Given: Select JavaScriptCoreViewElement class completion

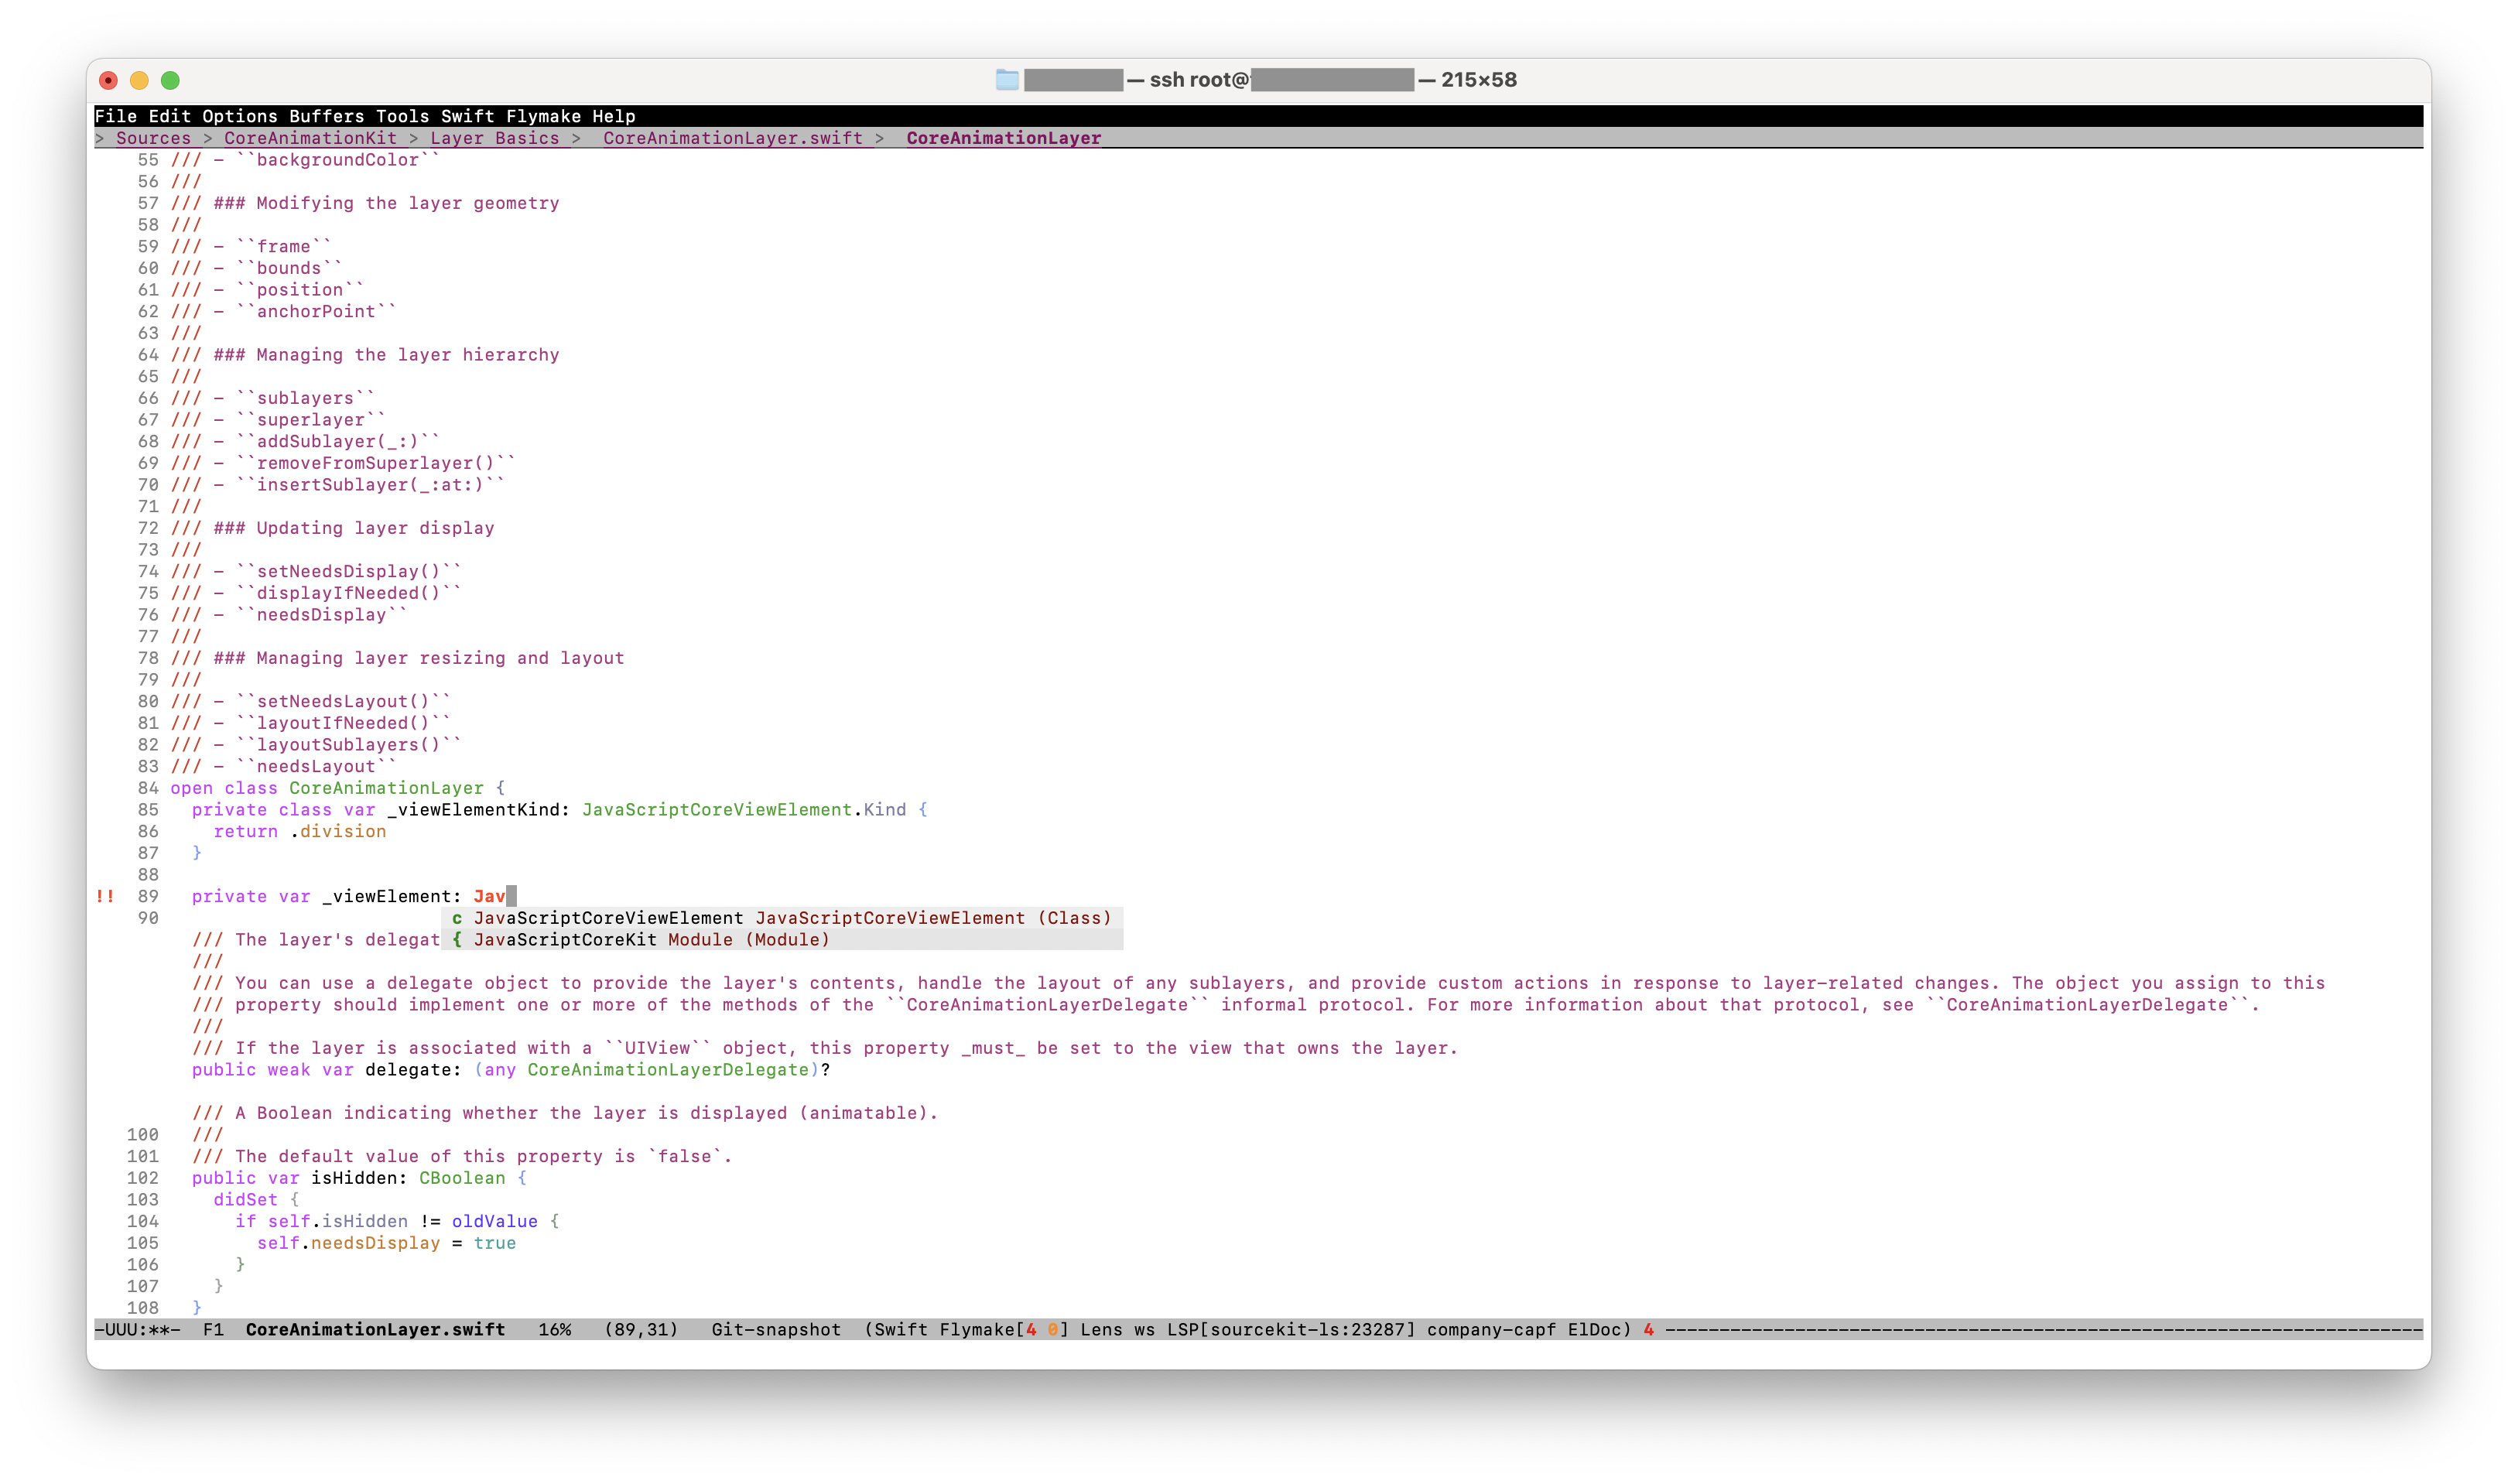Looking at the screenshot, I should click(782, 918).
